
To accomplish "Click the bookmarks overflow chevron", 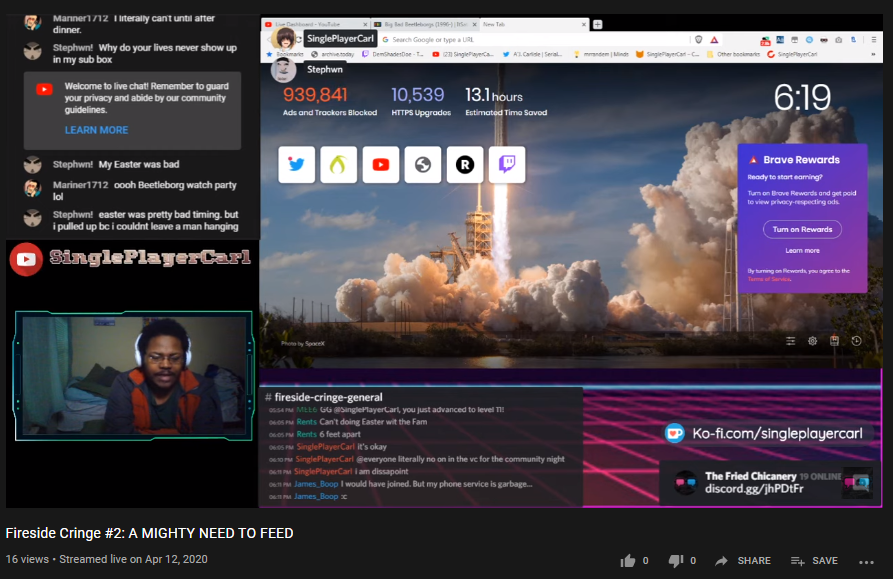I will tap(873, 55).
